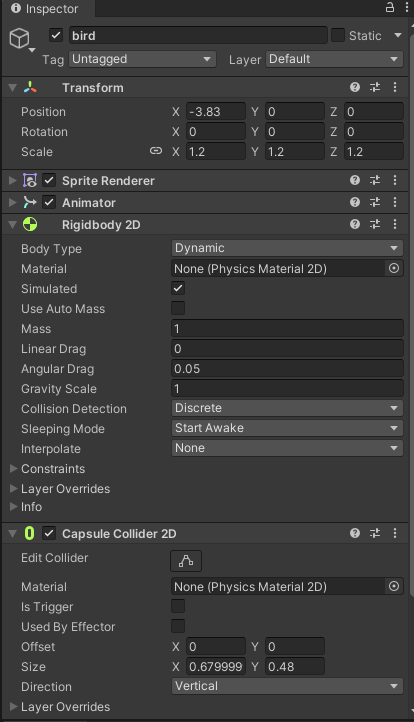This screenshot has width=414, height=722.
Task: Open the Collision Detection dropdown
Action: click(287, 408)
